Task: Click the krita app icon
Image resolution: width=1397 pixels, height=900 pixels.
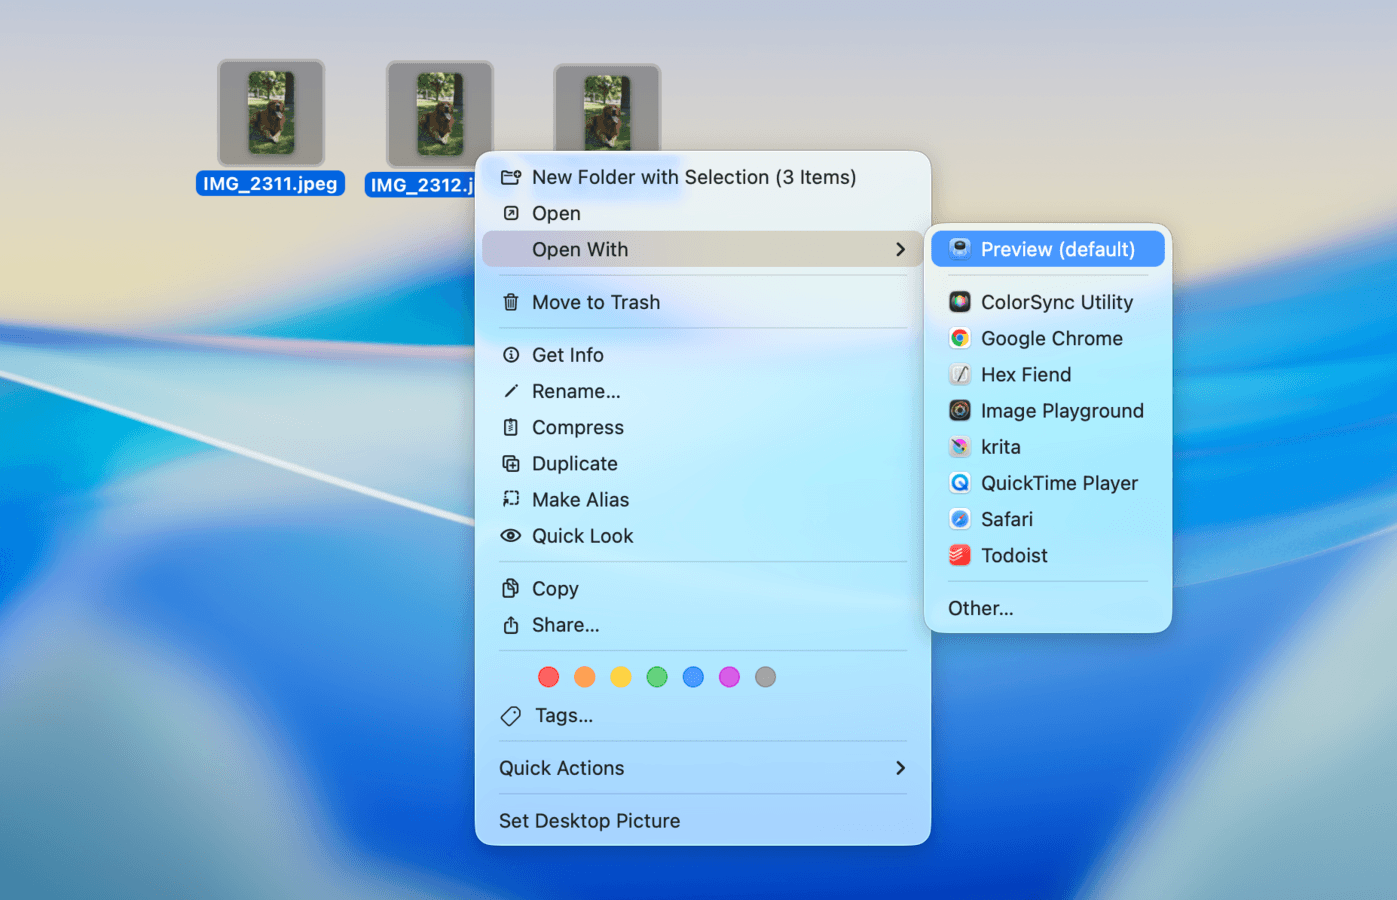Action: point(960,447)
